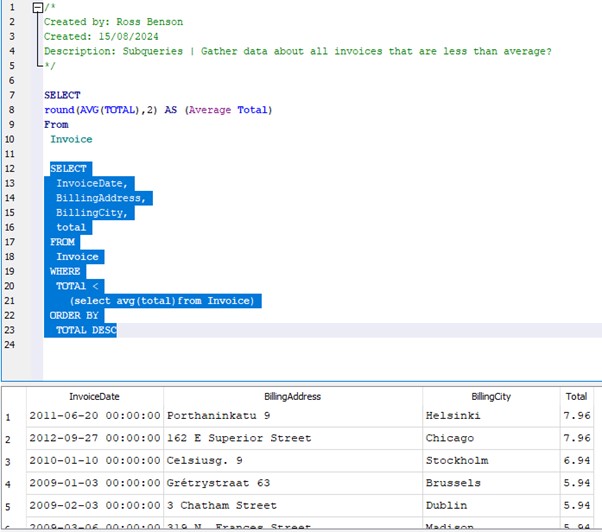Select result row number 1
The image size is (602, 532).
click(x=9, y=416)
